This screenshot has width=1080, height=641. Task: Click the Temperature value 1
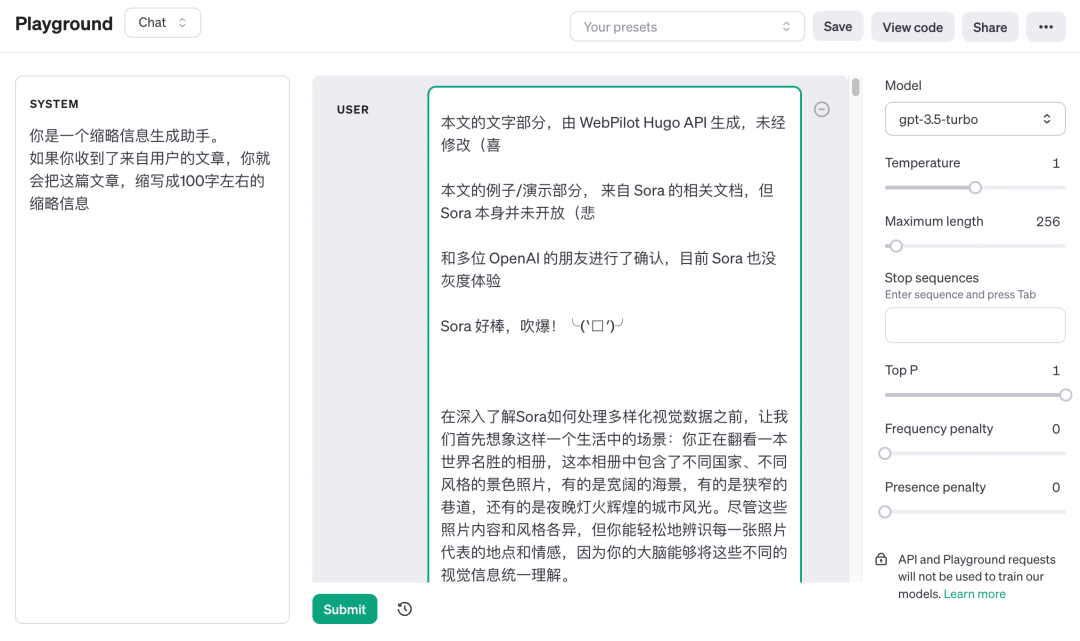[1055, 163]
